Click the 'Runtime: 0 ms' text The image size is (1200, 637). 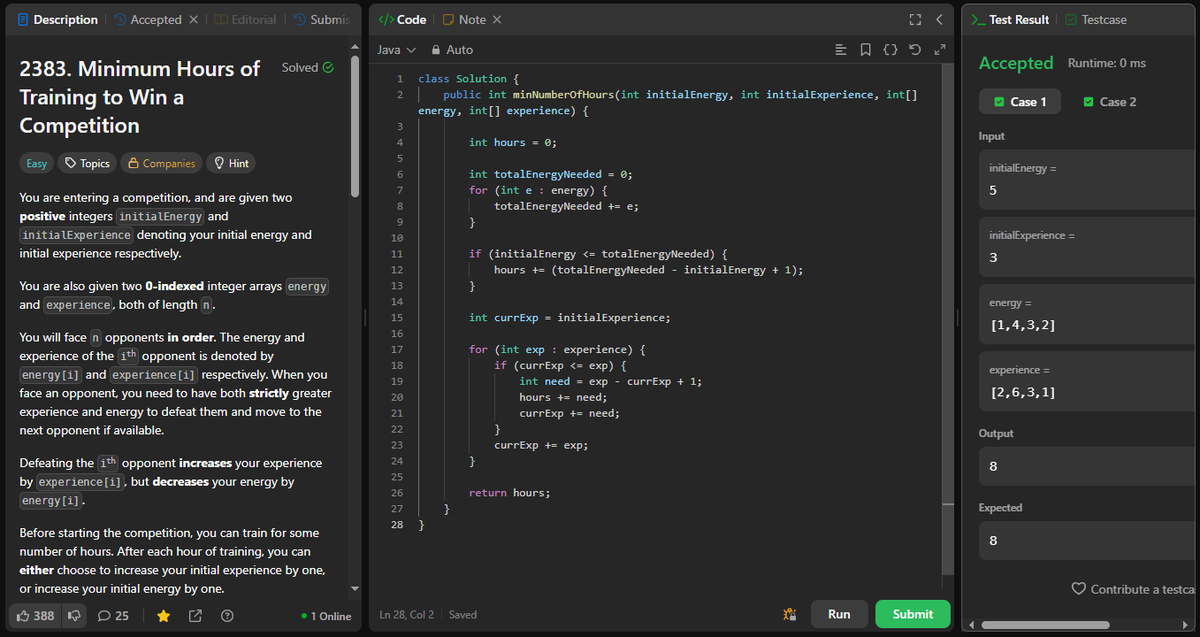click(1107, 63)
